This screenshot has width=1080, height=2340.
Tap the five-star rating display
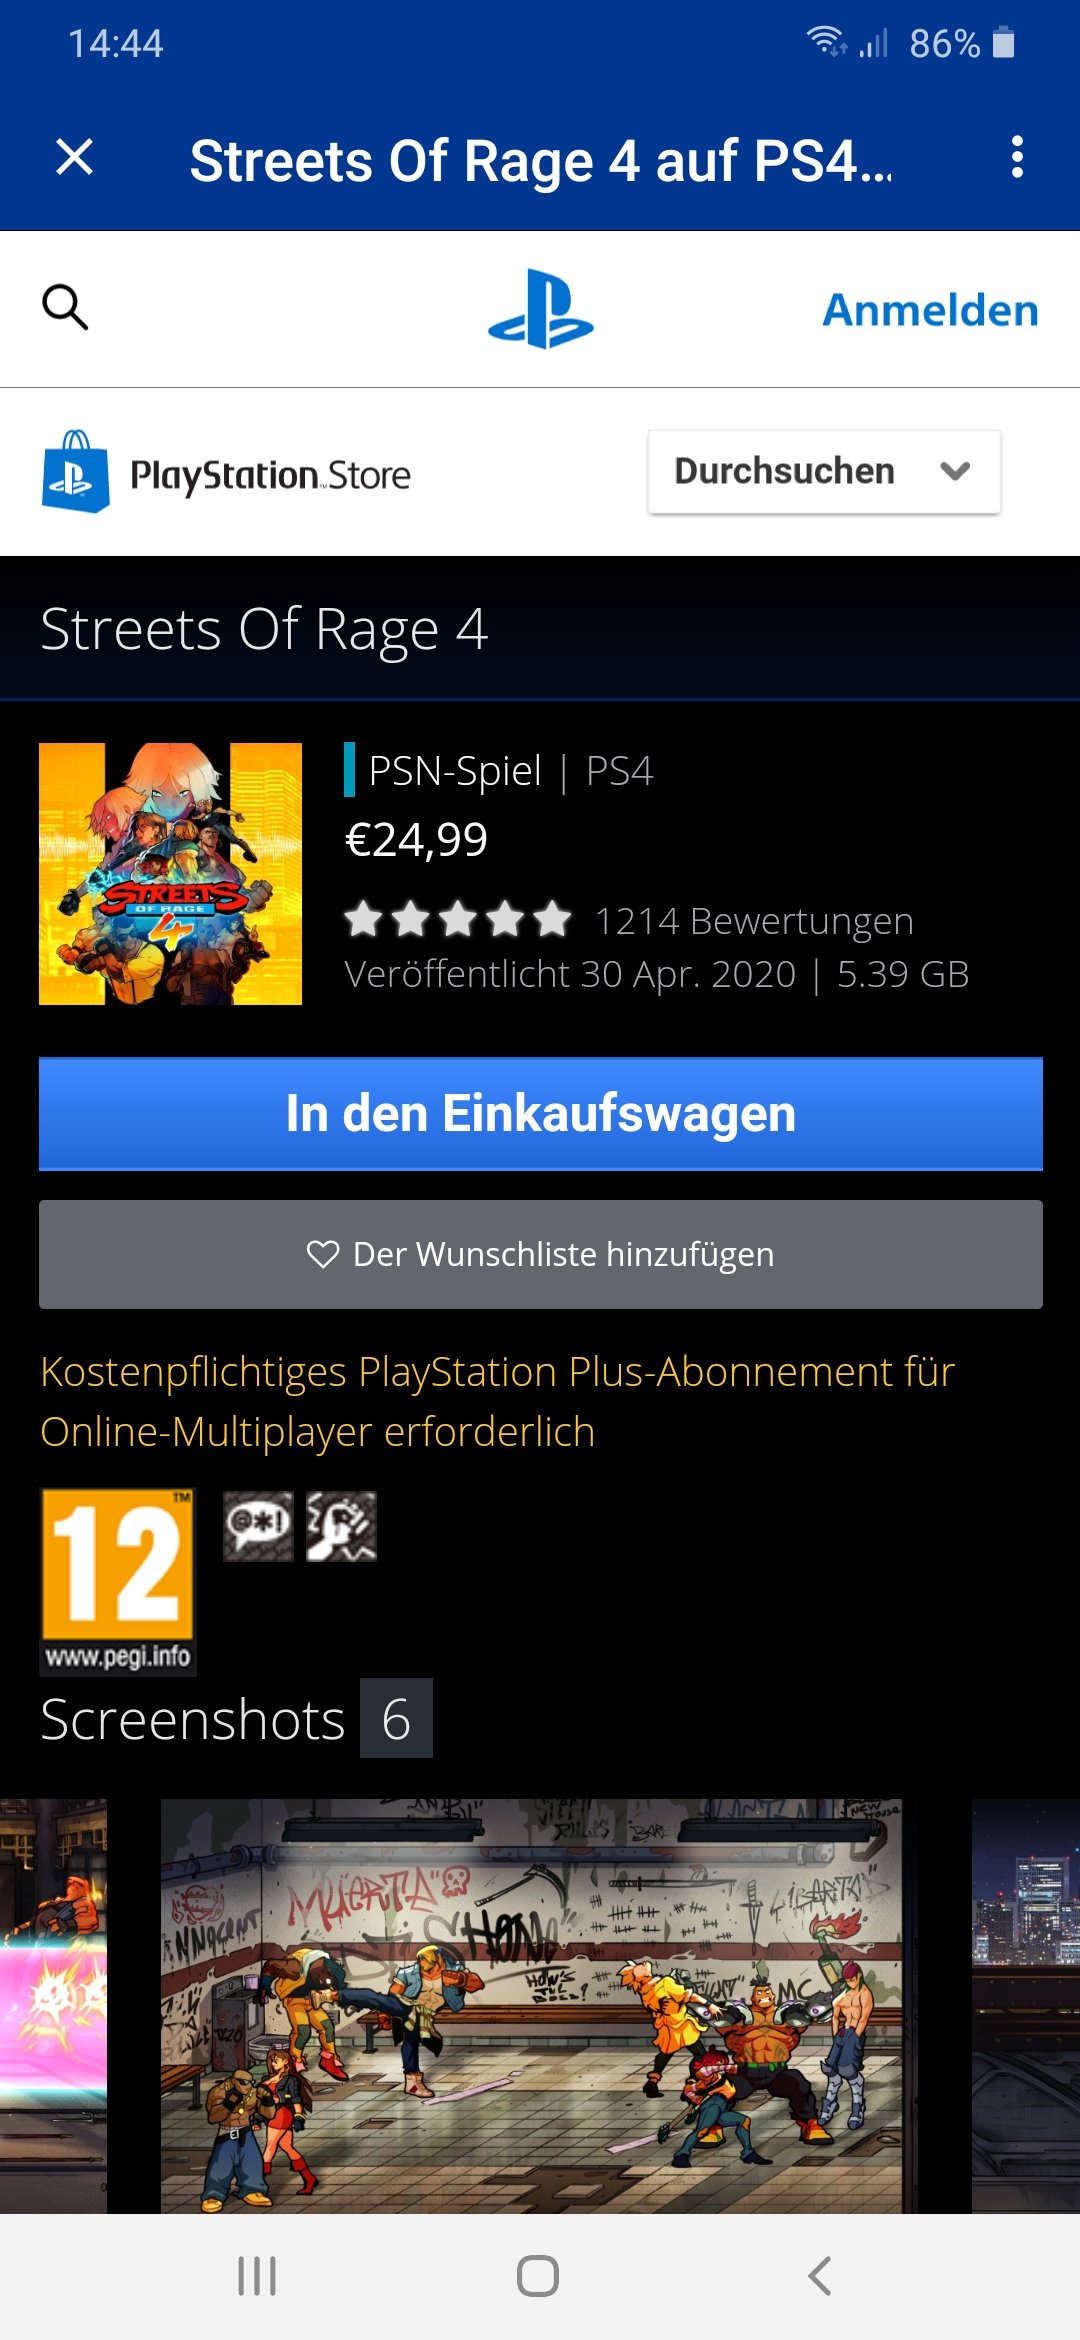click(458, 919)
